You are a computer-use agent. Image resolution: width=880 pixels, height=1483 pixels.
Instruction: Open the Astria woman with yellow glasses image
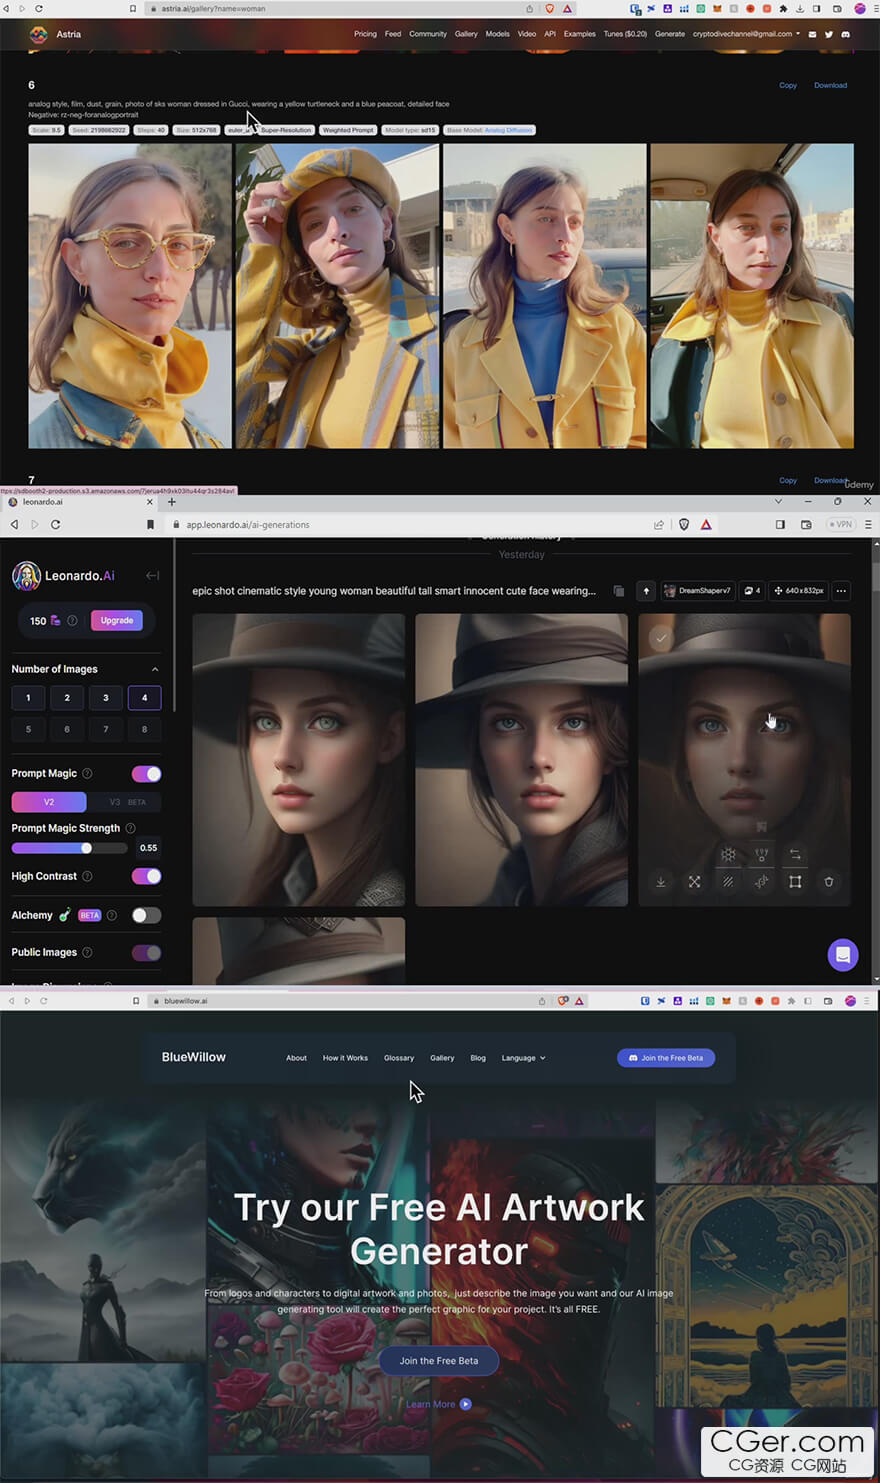click(x=130, y=296)
